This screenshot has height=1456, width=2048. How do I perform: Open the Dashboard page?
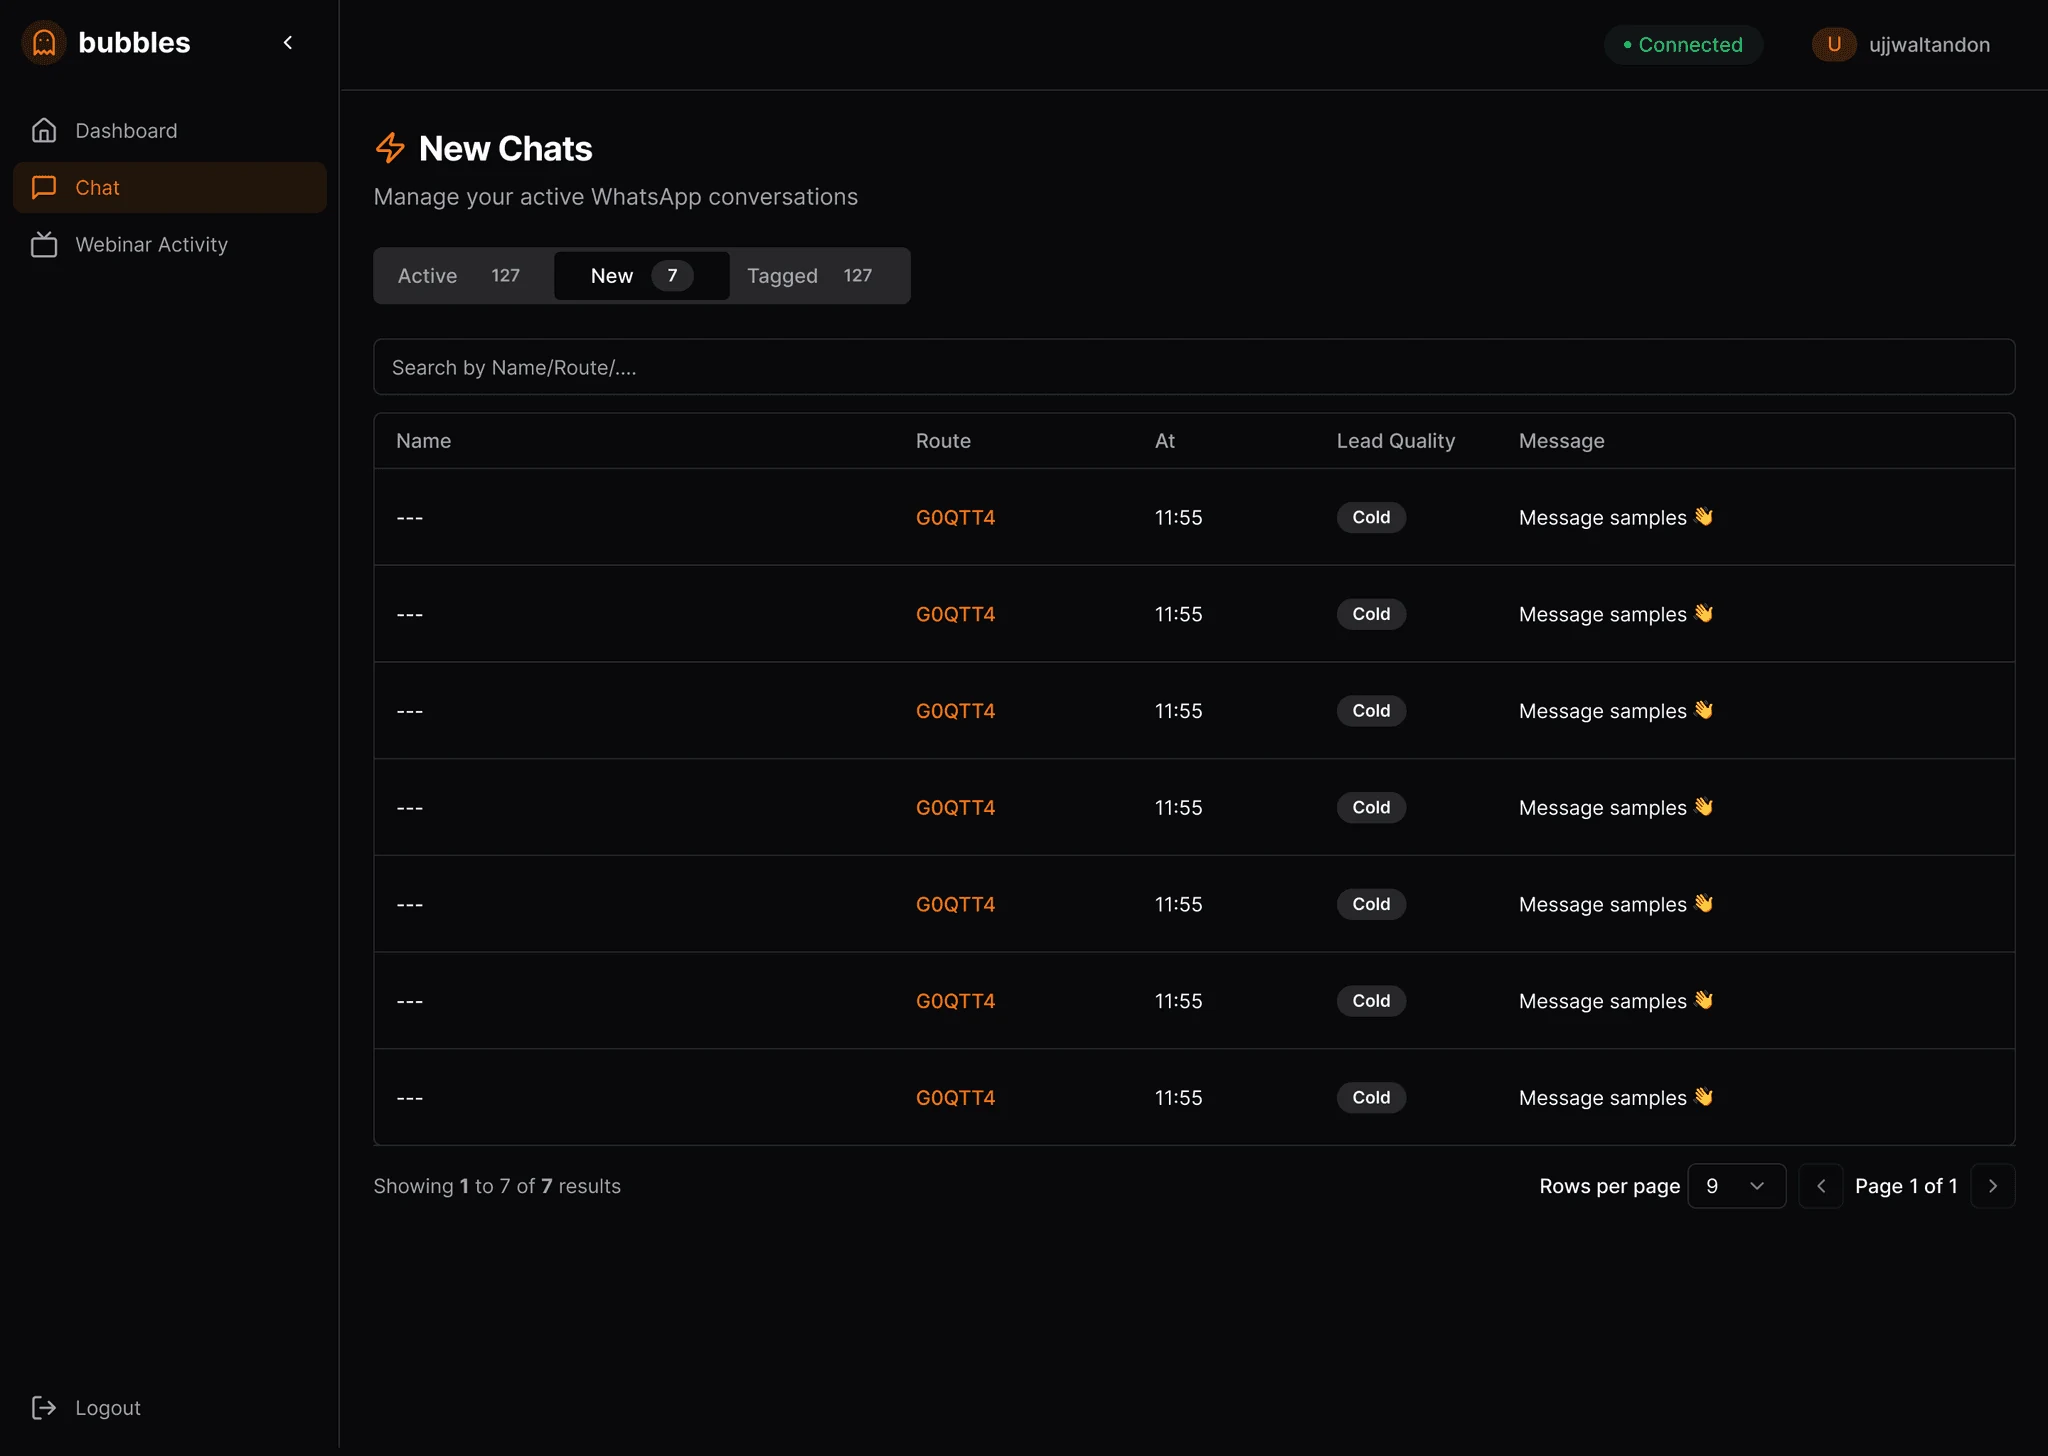pos(170,130)
